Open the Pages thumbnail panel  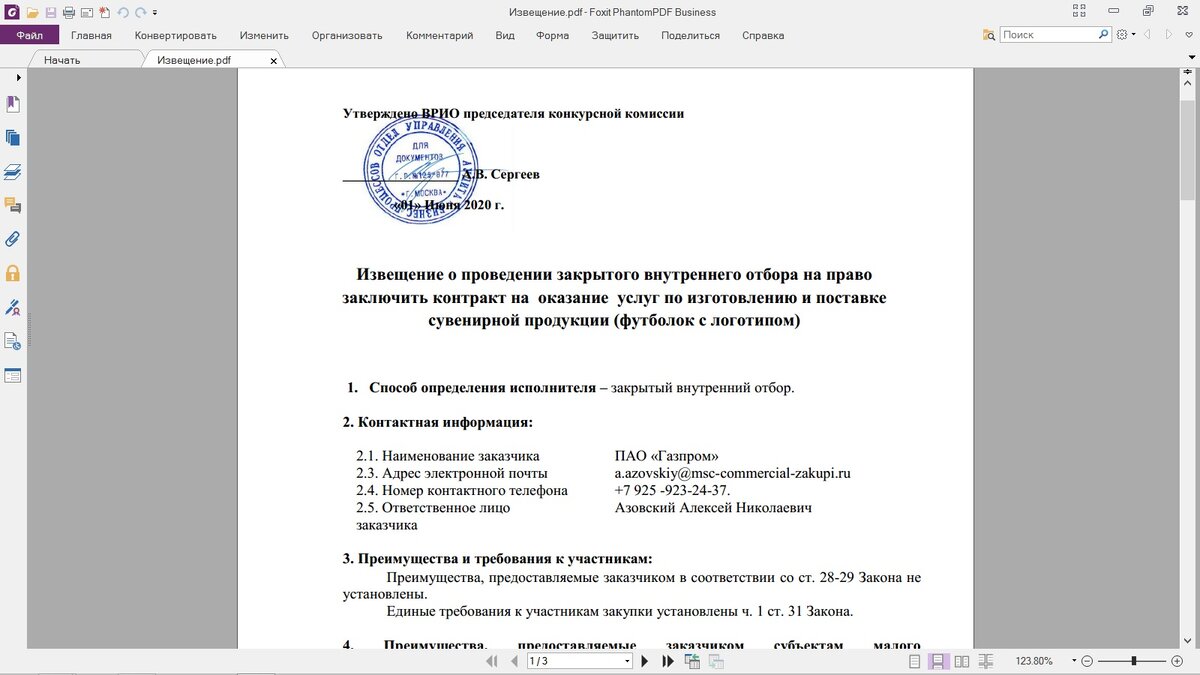(13, 137)
